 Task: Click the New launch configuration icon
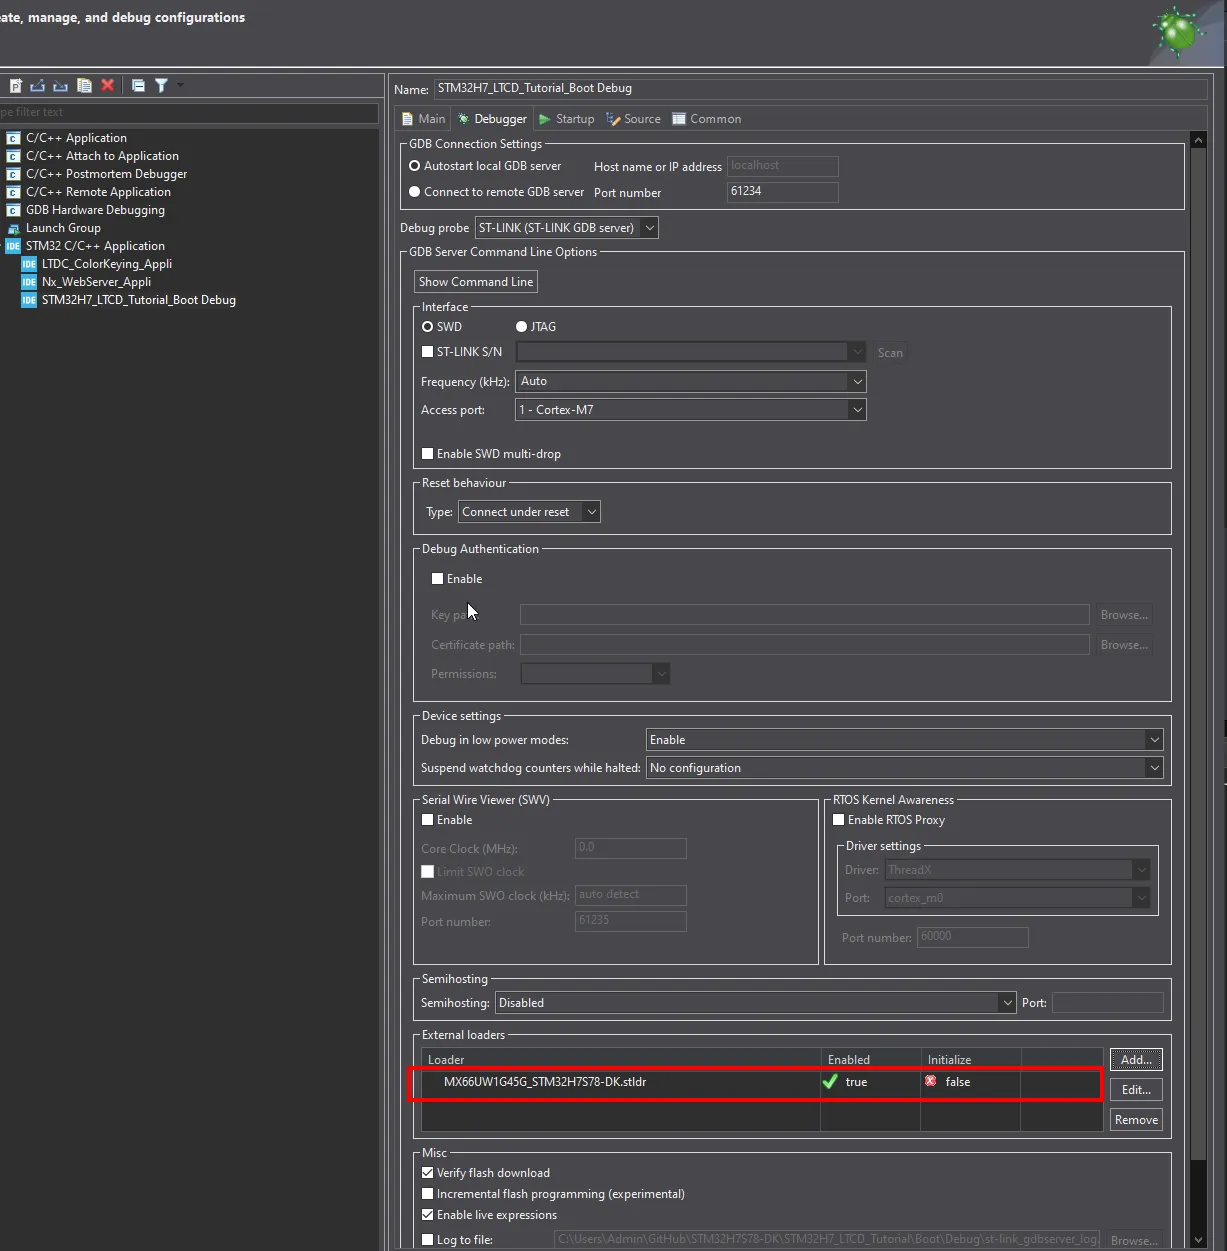point(16,86)
